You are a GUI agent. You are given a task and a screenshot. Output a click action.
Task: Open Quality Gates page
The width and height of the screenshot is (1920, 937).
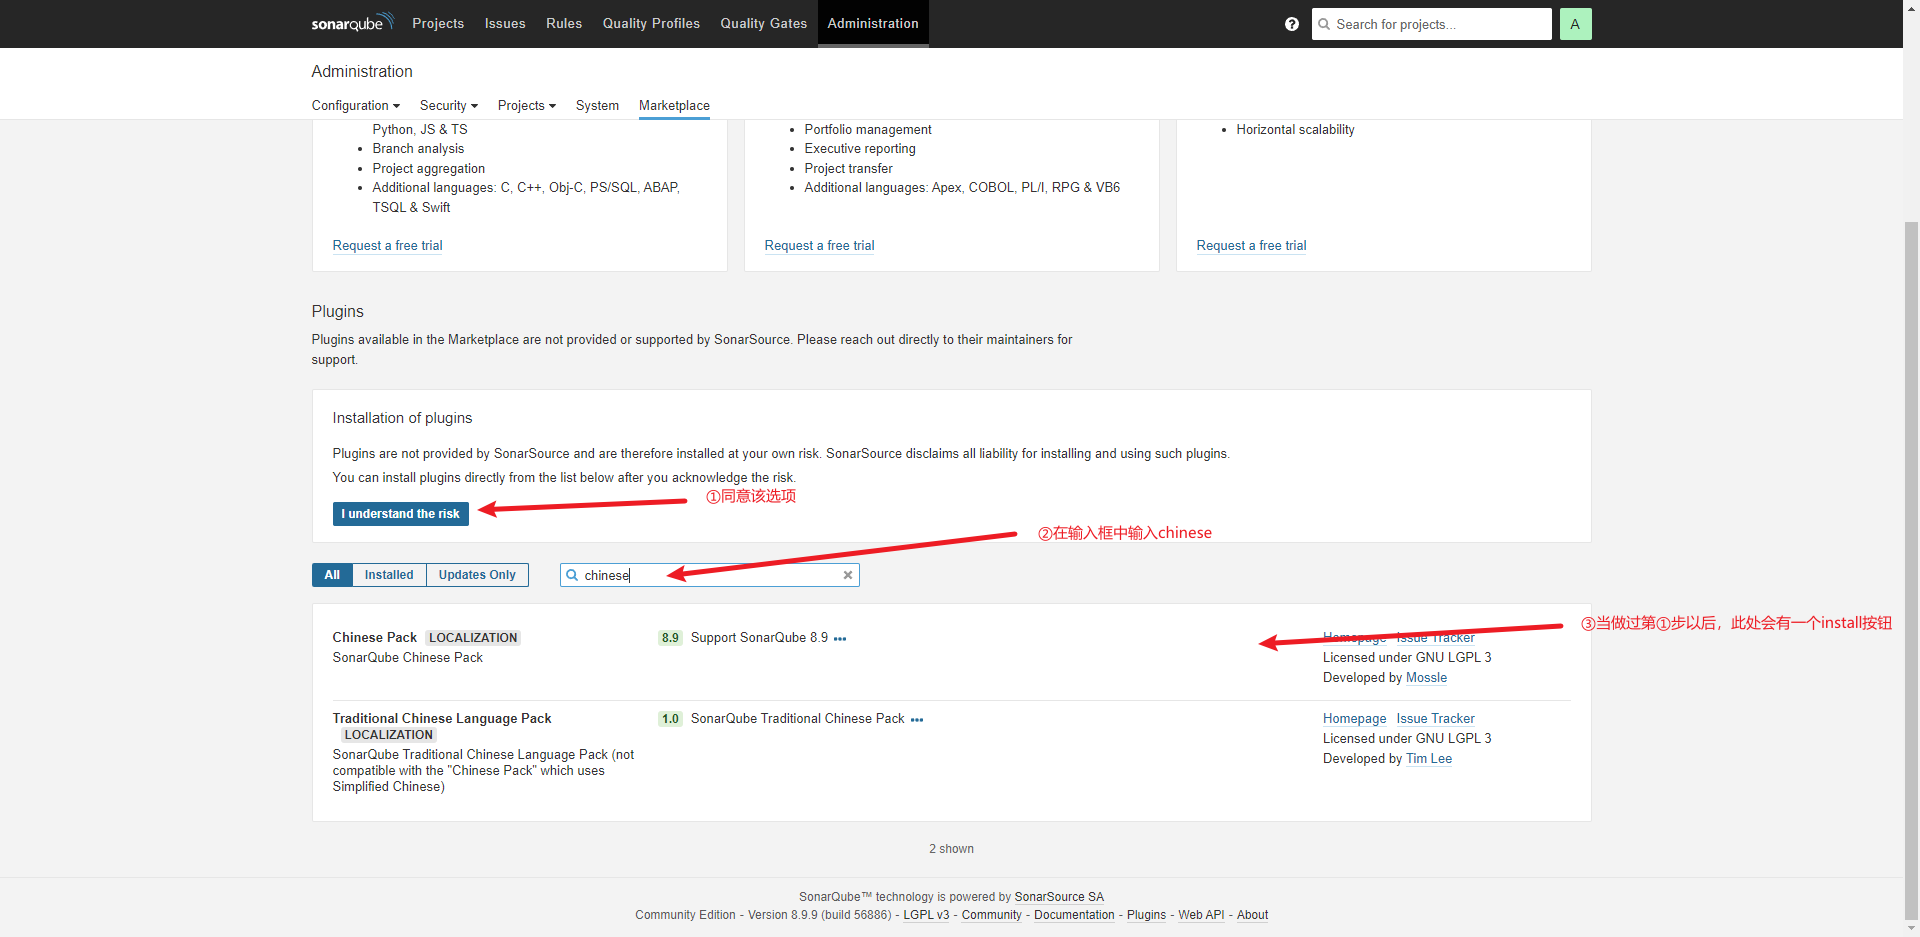[x=764, y=23]
